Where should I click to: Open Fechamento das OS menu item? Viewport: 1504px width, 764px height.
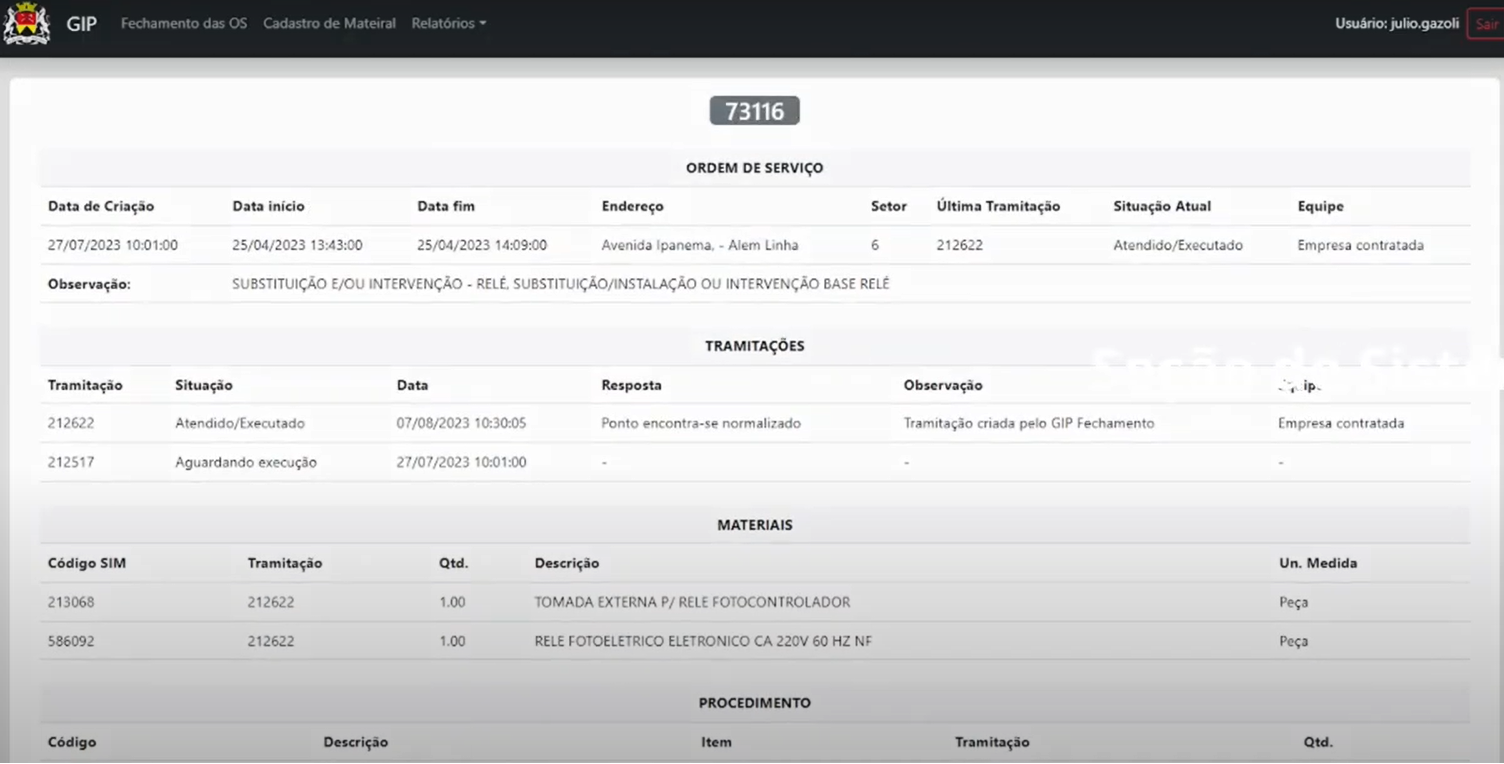(x=184, y=23)
